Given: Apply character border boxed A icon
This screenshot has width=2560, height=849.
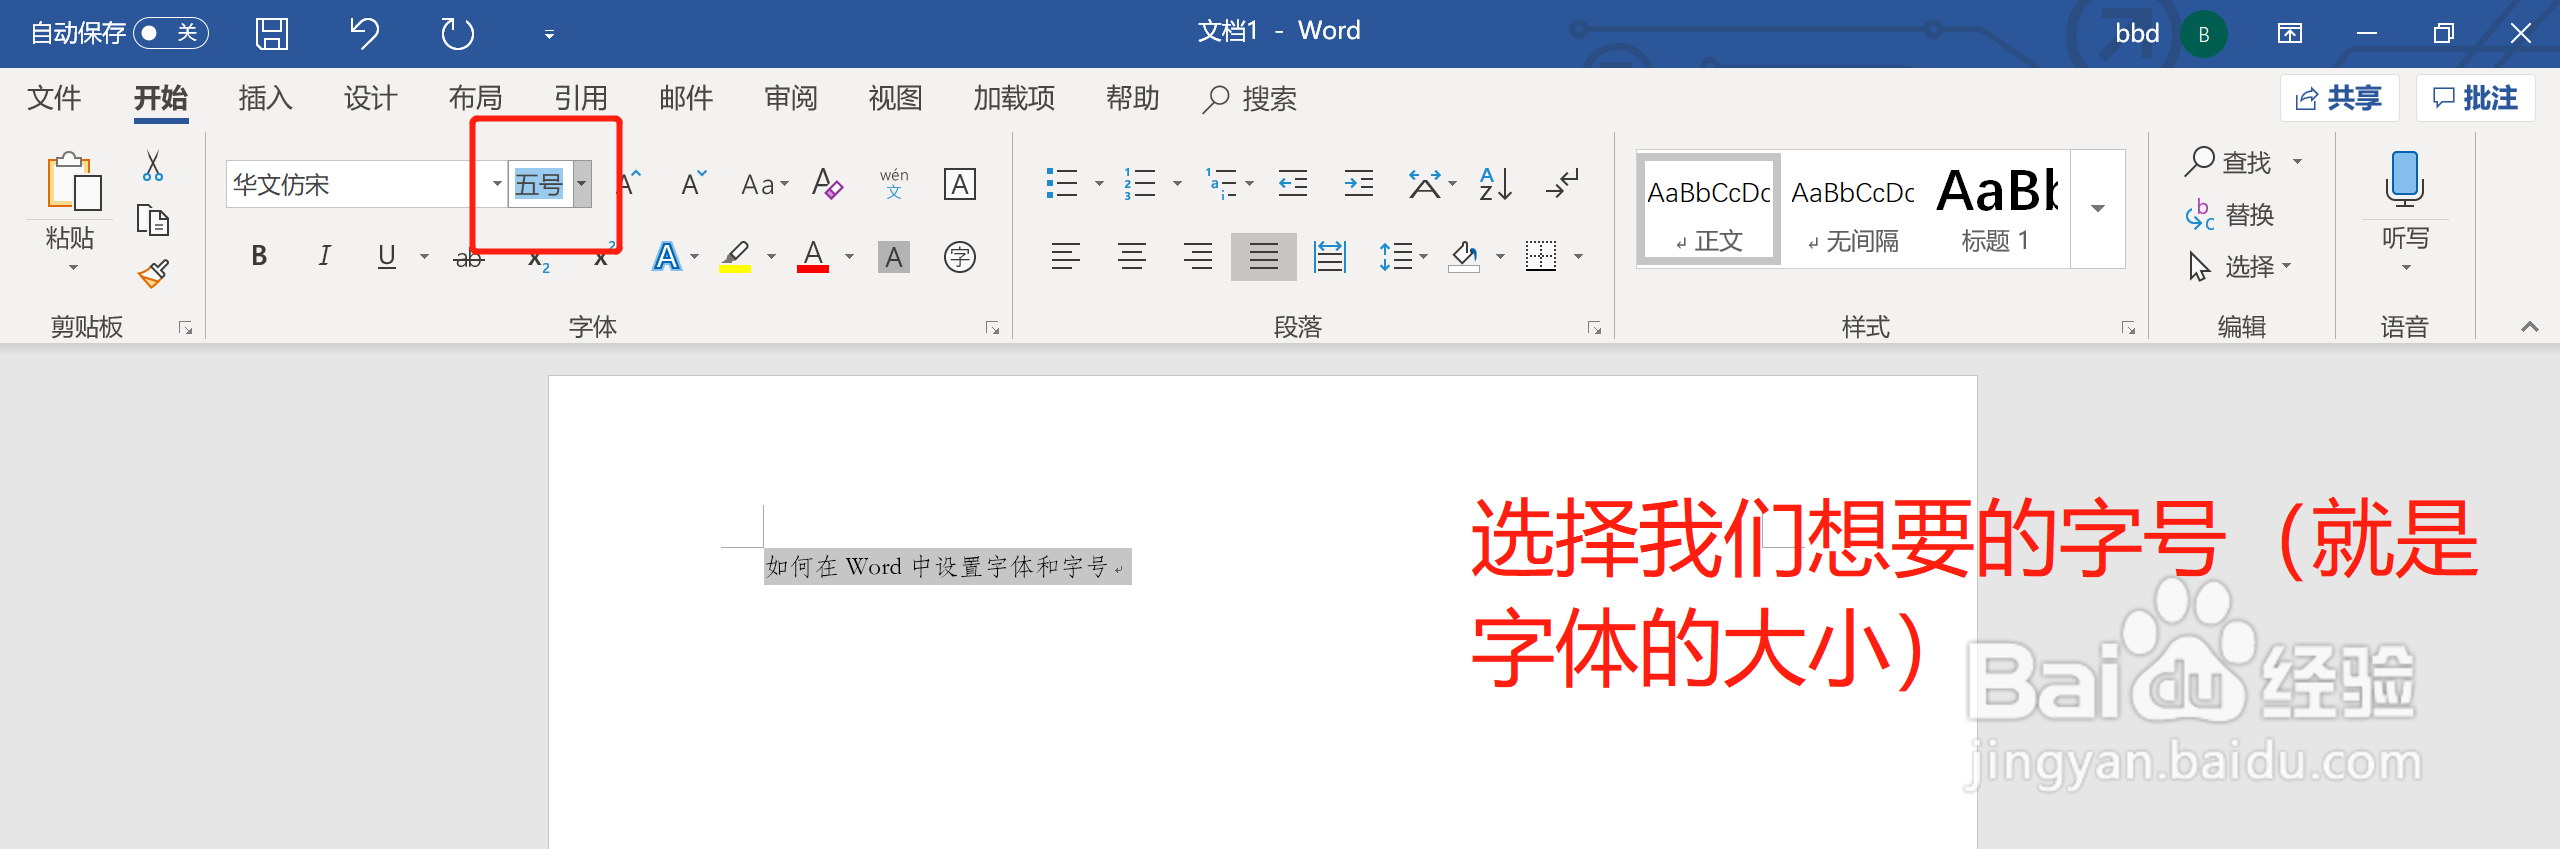Looking at the screenshot, I should click(960, 184).
